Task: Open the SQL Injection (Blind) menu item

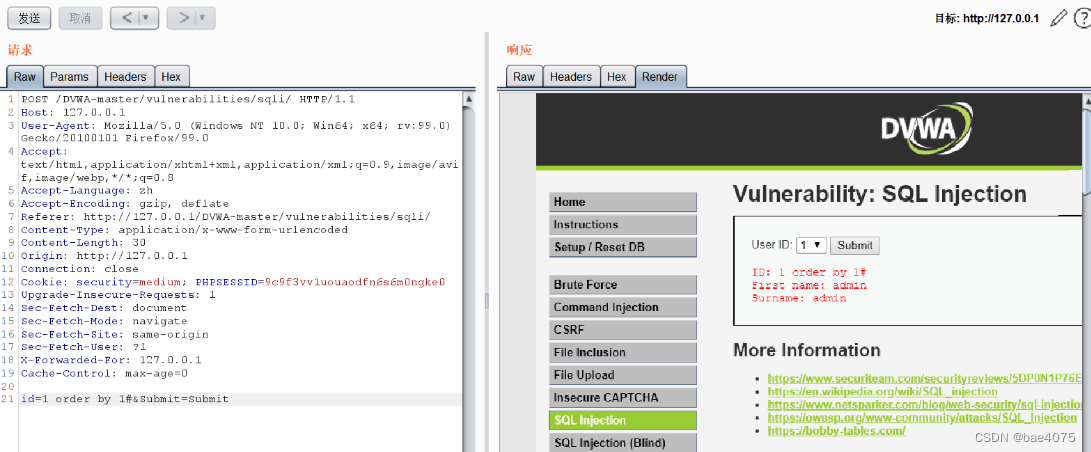Action: tap(623, 443)
